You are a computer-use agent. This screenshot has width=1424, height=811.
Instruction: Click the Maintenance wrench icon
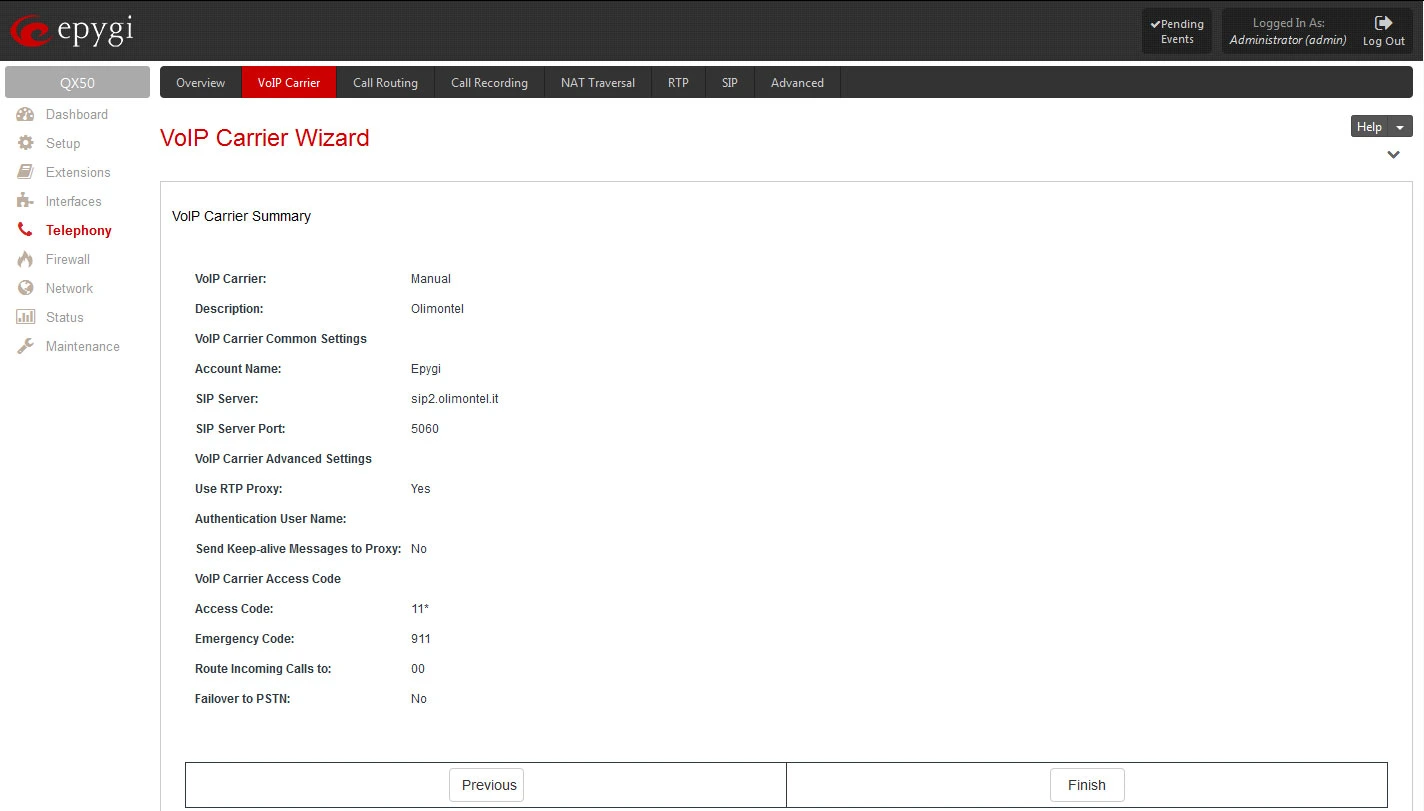point(26,346)
